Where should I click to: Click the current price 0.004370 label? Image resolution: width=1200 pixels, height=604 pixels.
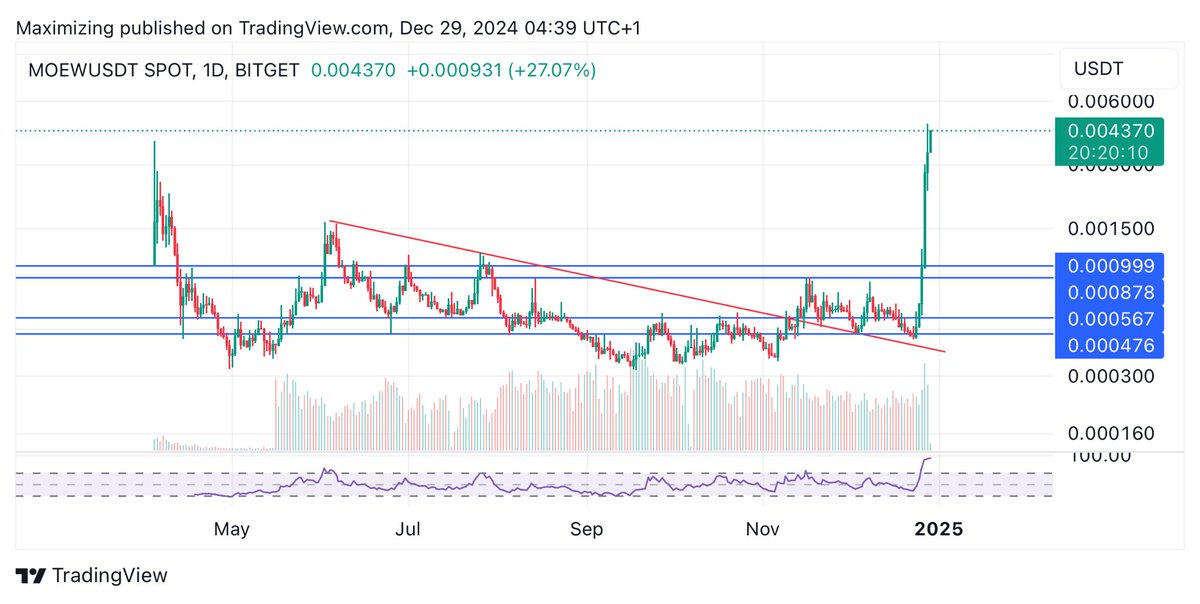point(1110,130)
